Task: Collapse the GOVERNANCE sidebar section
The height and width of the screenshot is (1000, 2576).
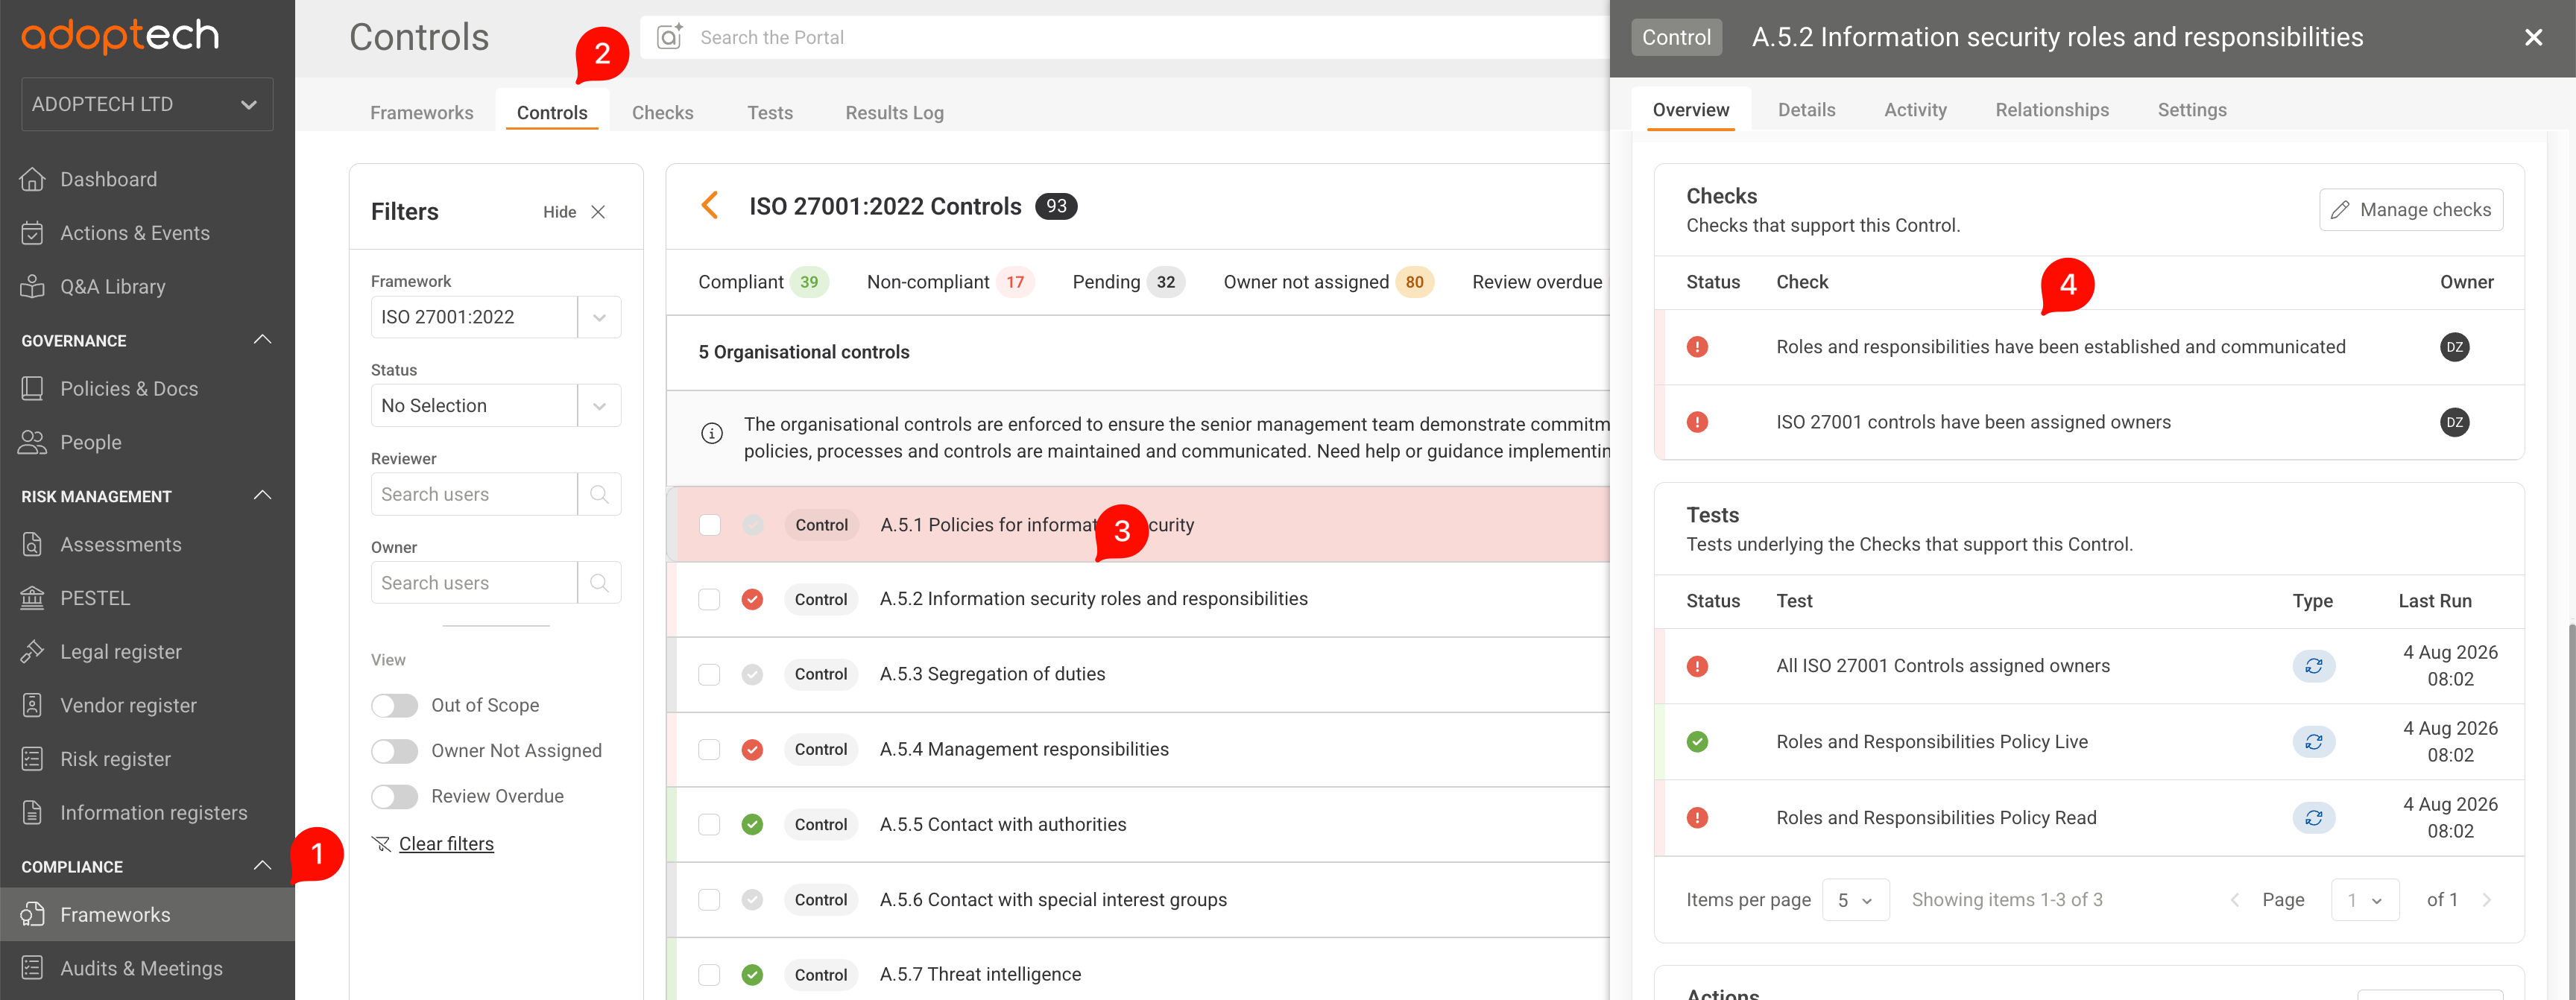Action: click(x=262, y=340)
